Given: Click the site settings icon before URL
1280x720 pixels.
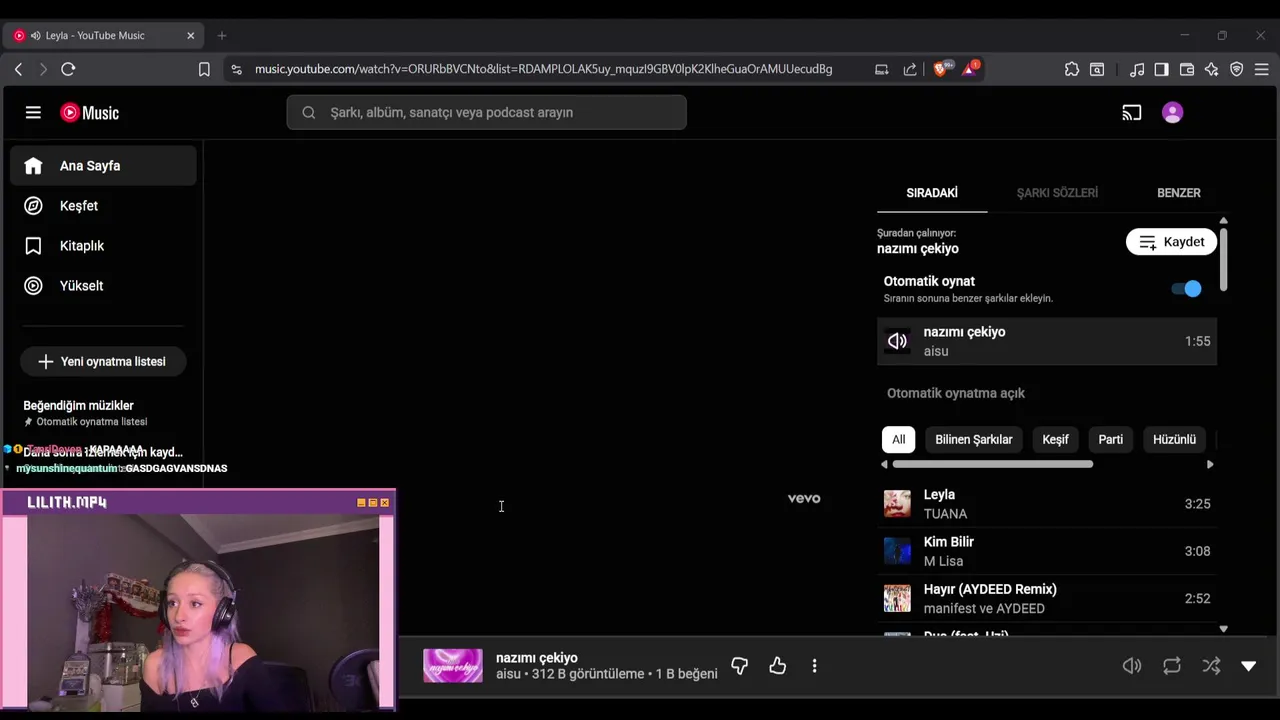Looking at the screenshot, I should (x=236, y=69).
